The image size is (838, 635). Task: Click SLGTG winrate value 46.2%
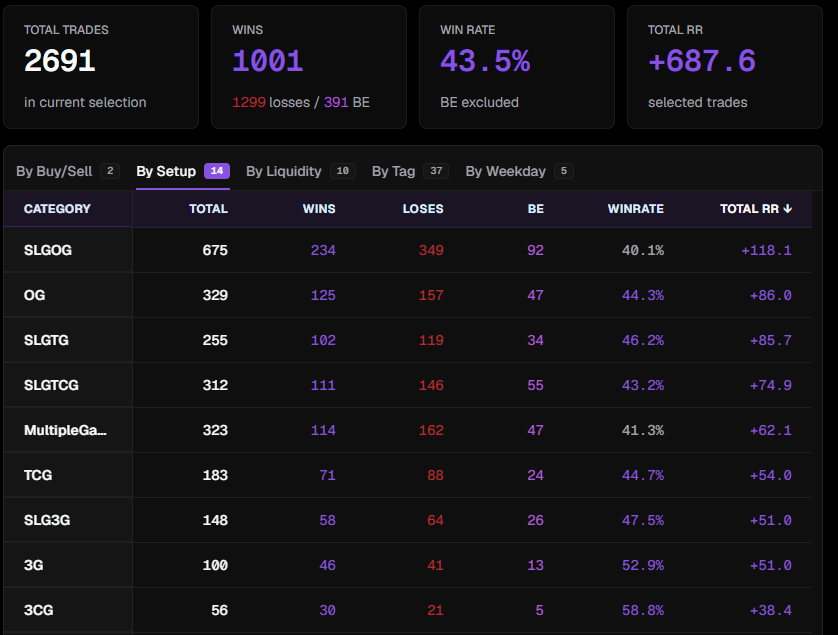[643, 340]
